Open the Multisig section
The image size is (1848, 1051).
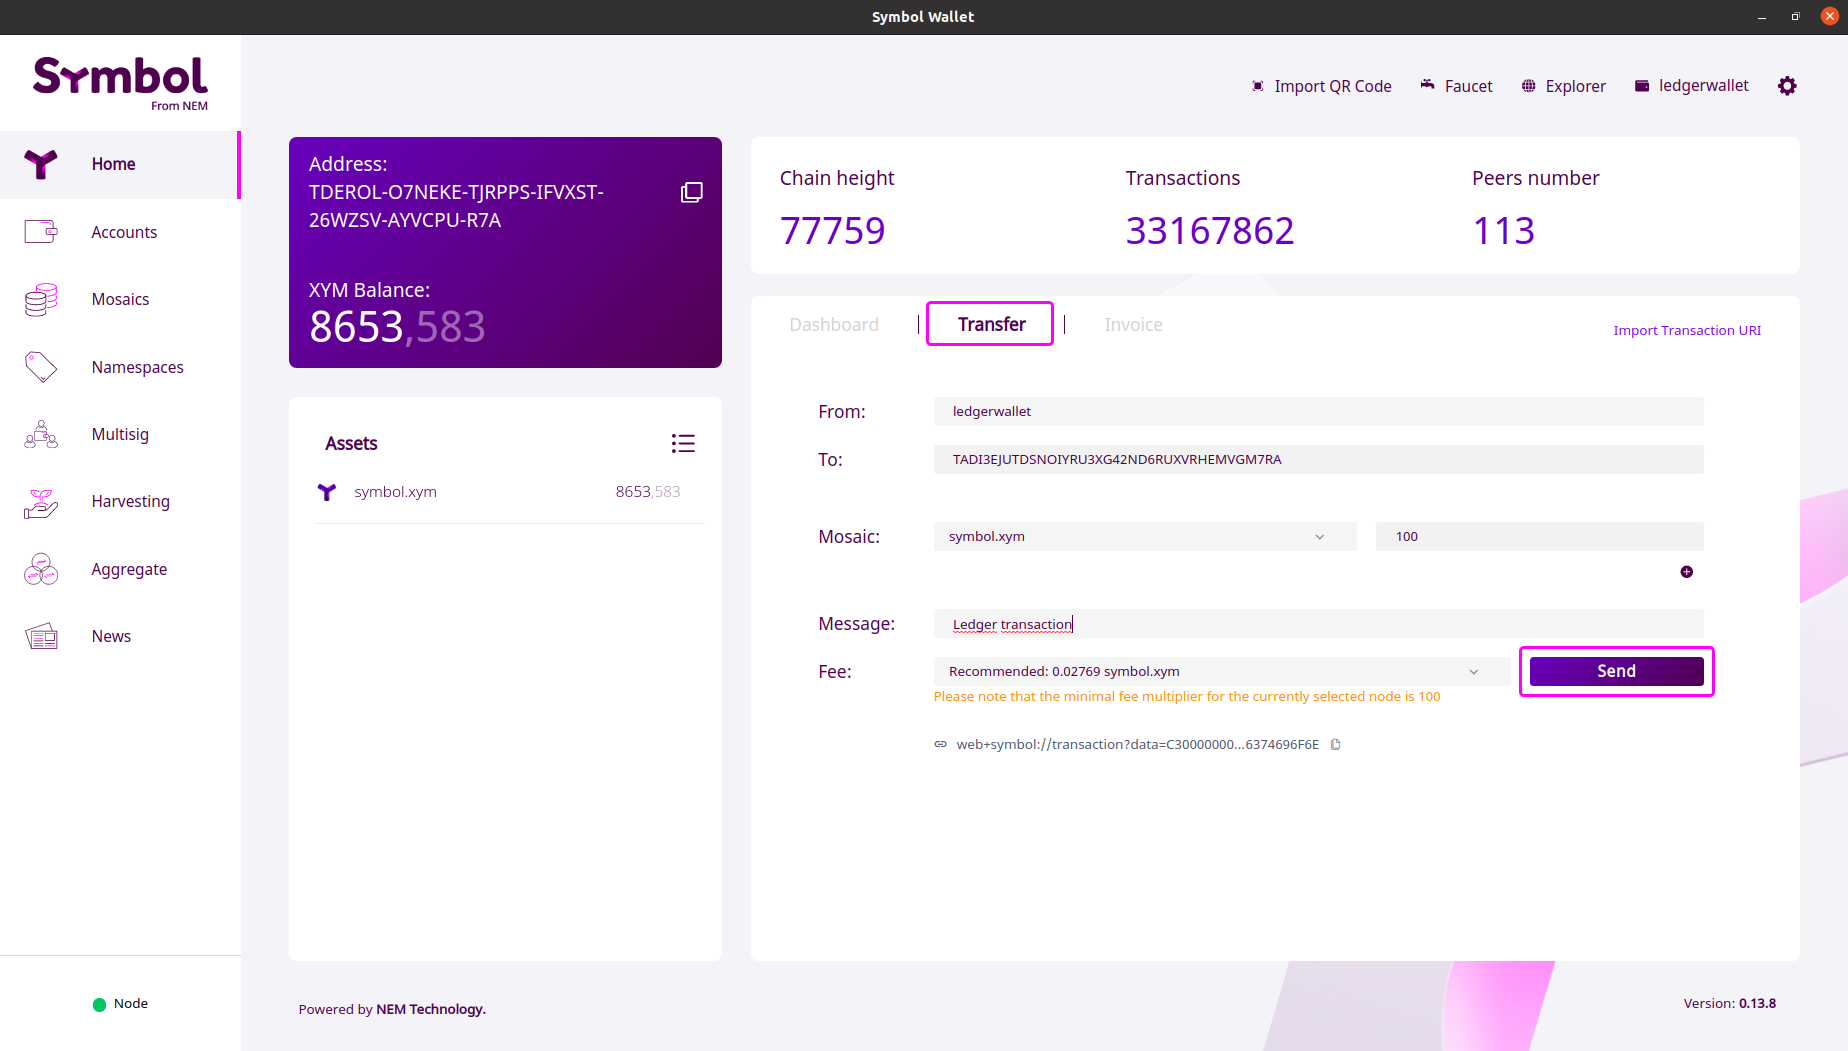pos(120,434)
